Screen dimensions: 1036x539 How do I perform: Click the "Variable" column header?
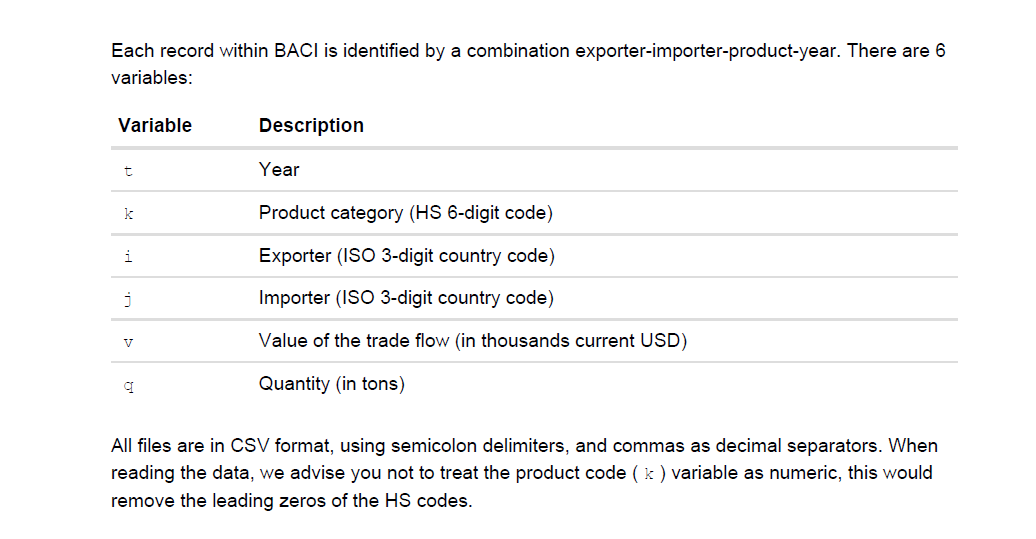coord(155,126)
